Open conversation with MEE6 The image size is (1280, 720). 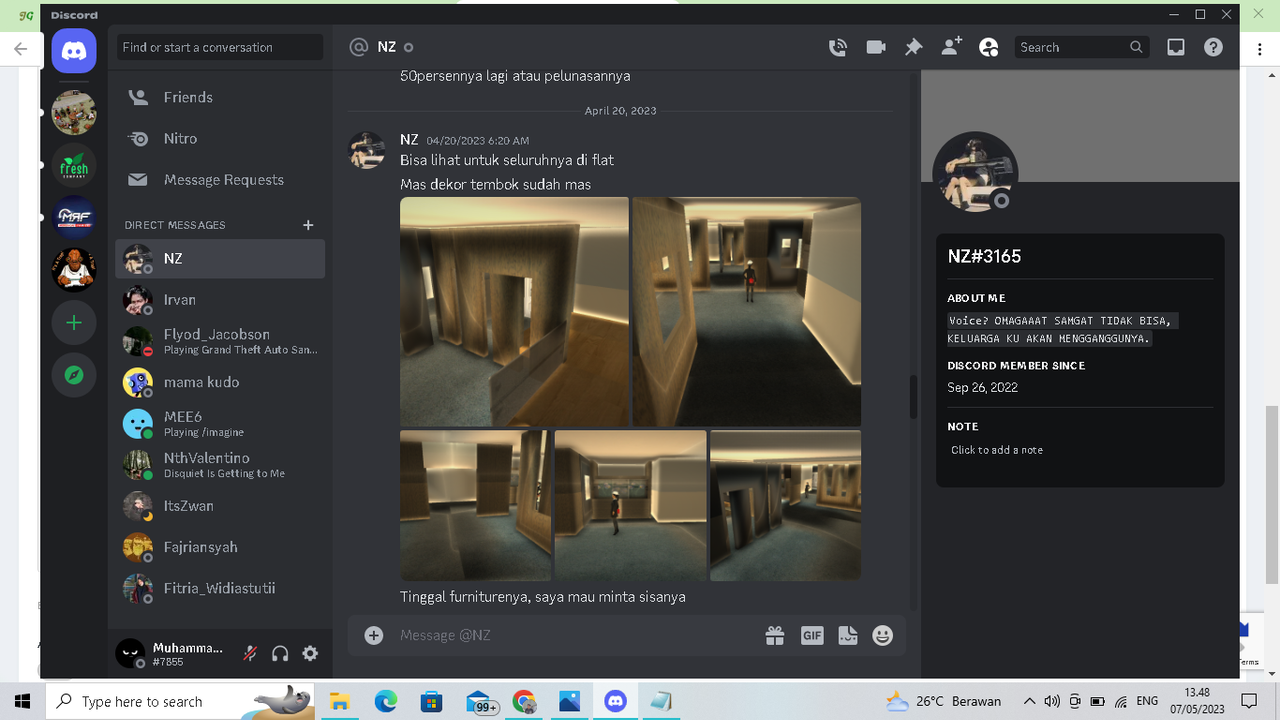pos(220,423)
